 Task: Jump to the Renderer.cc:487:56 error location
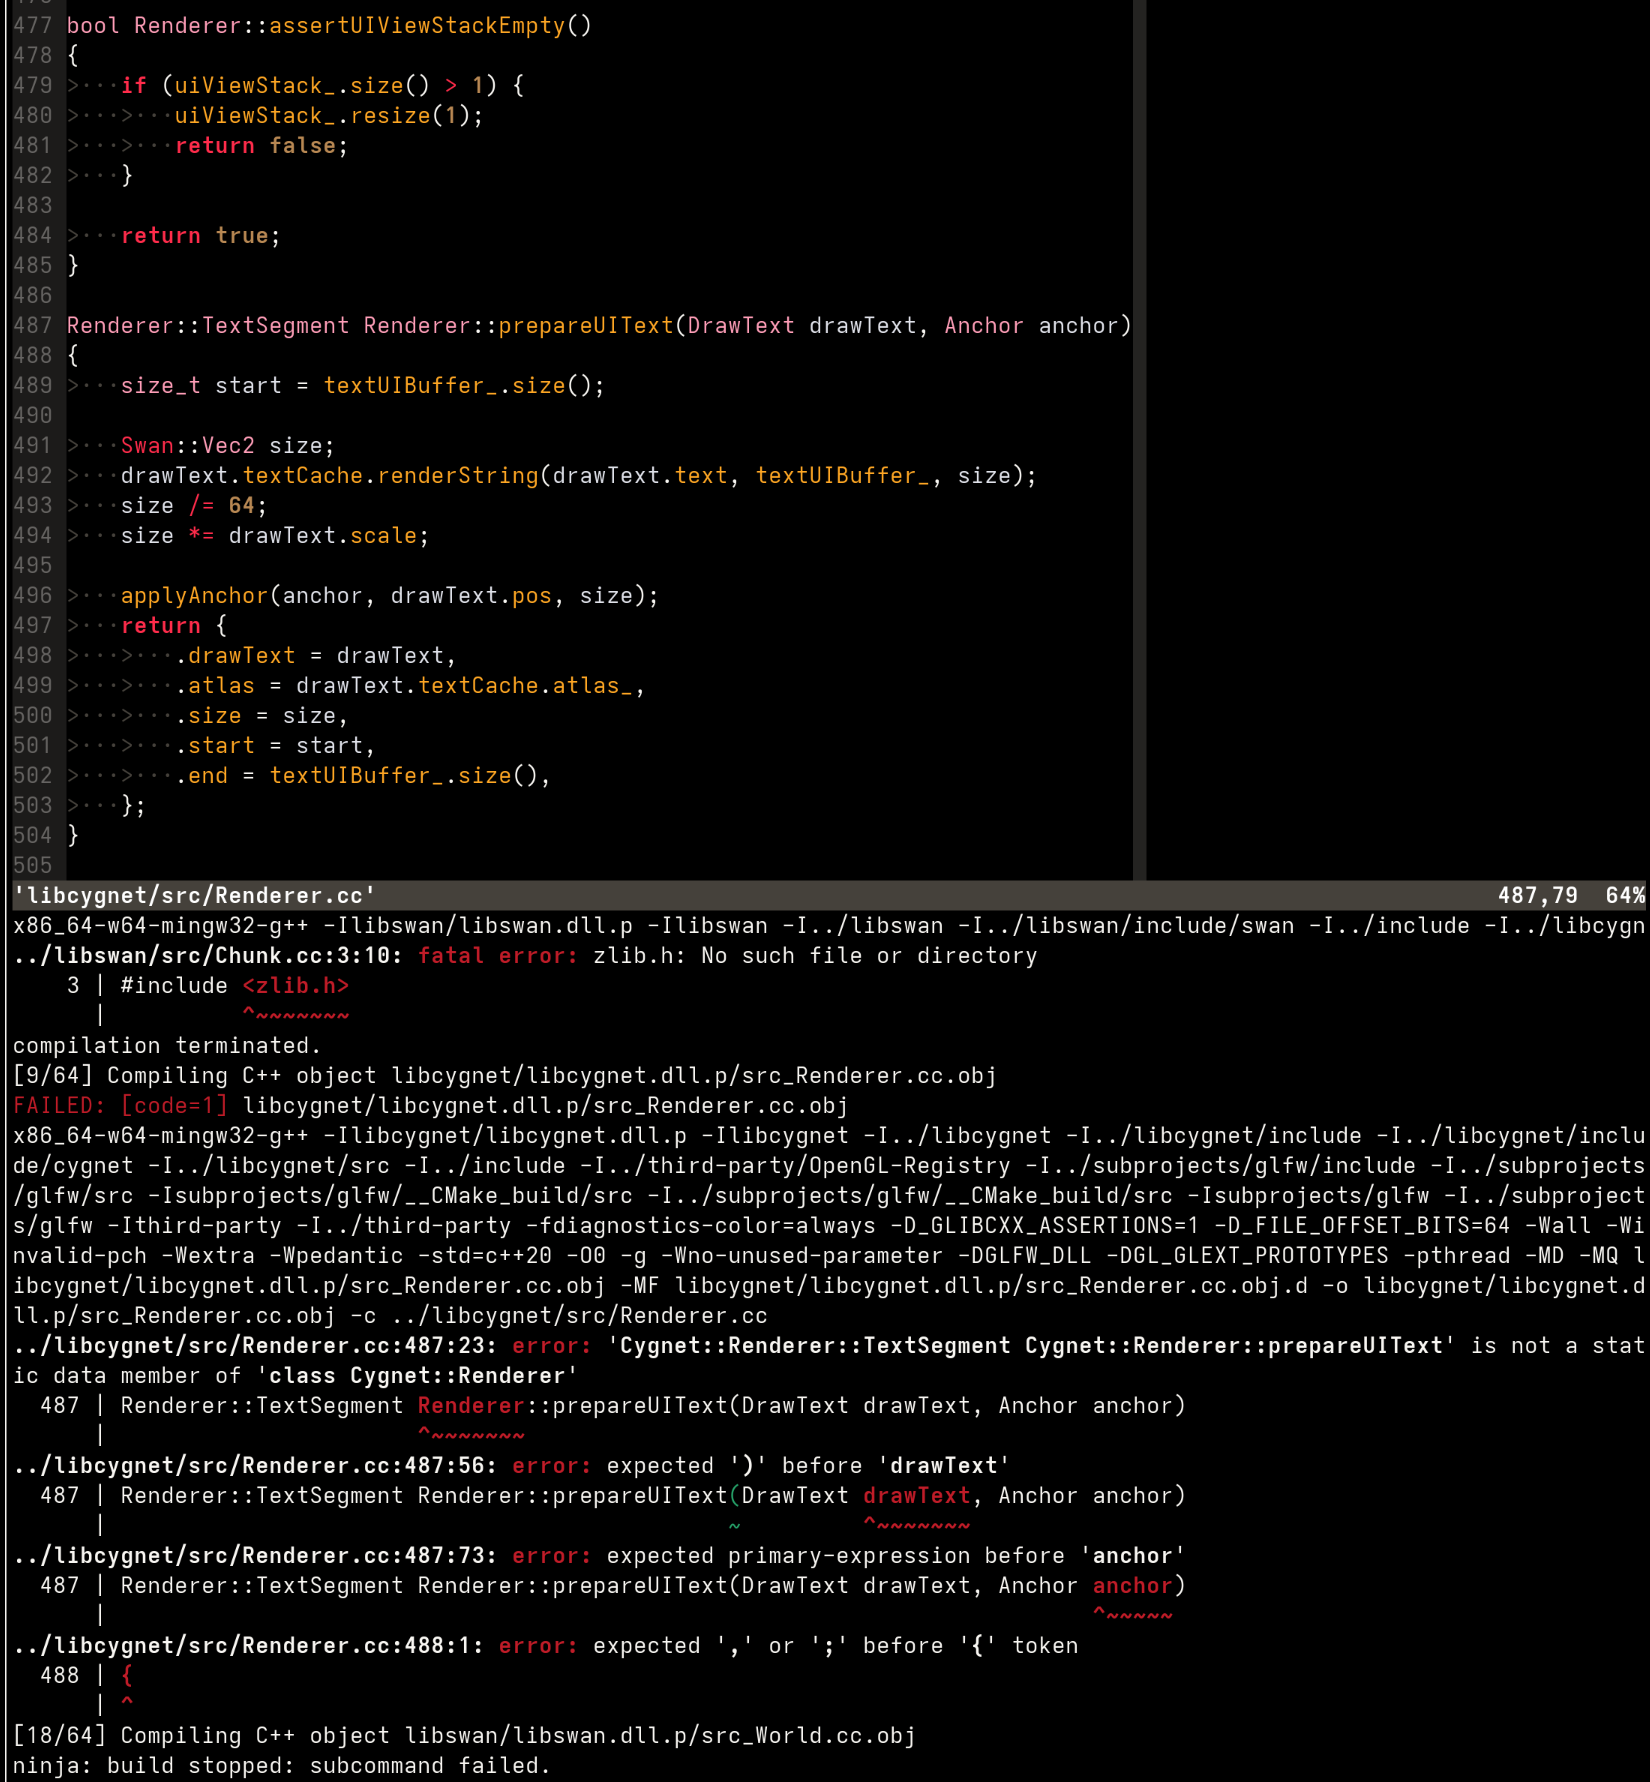click(255, 1465)
